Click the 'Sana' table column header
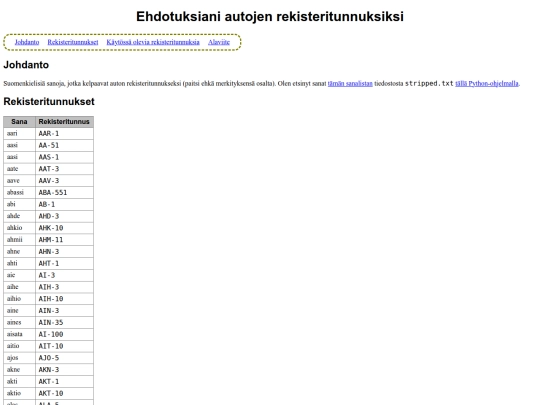The image size is (540, 405). point(19,122)
